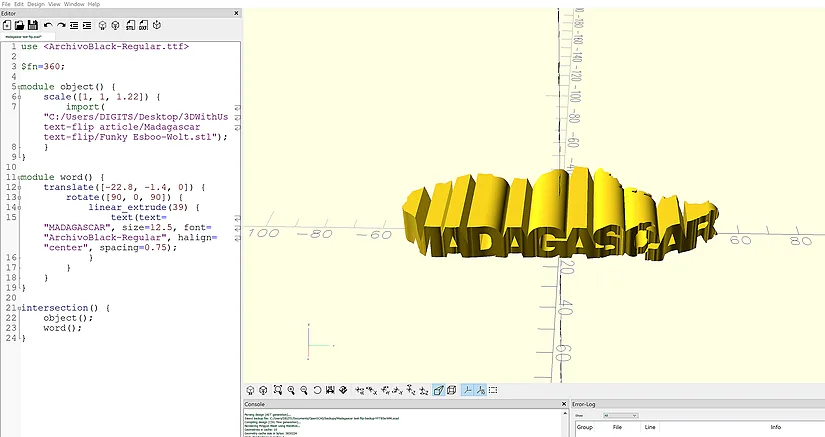Viewport: 825px width, 437px height.
Task: Collapse the fold marker at line 13 rotate
Action: click(x=19, y=197)
